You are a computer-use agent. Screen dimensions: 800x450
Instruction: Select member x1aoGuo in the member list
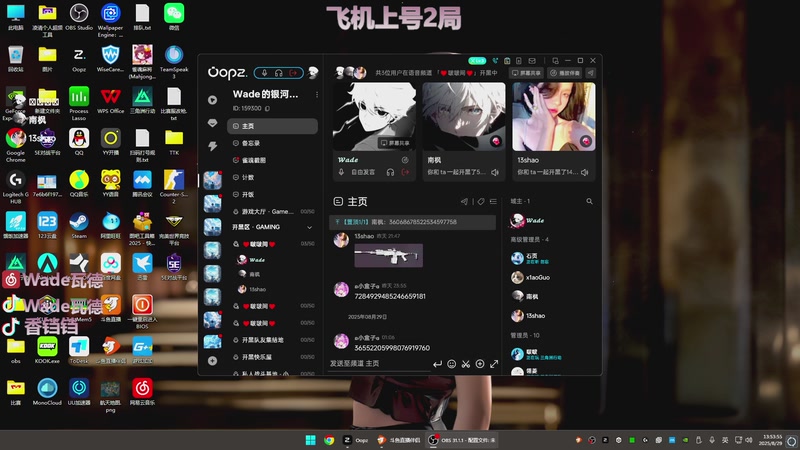pos(531,278)
